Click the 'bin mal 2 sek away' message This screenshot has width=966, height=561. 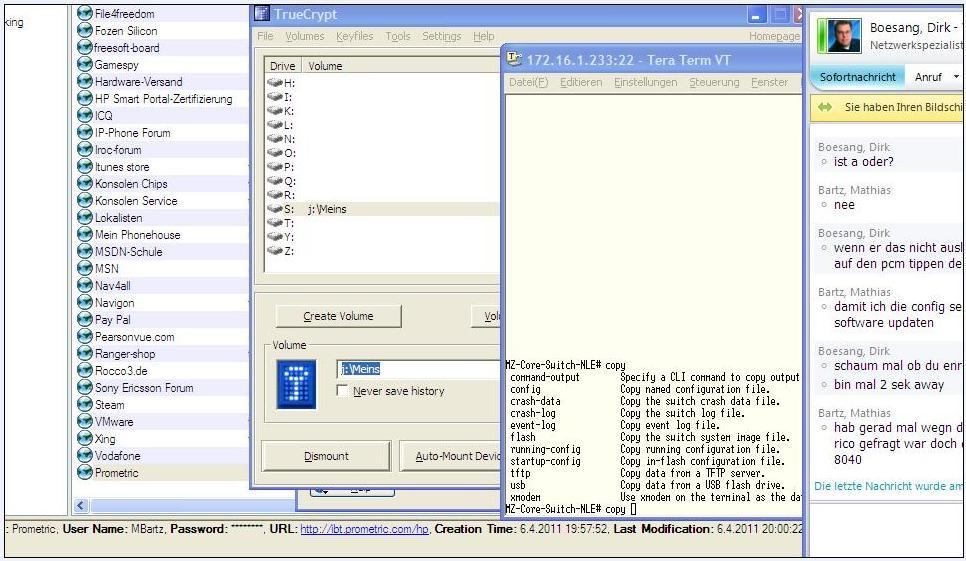tap(888, 385)
